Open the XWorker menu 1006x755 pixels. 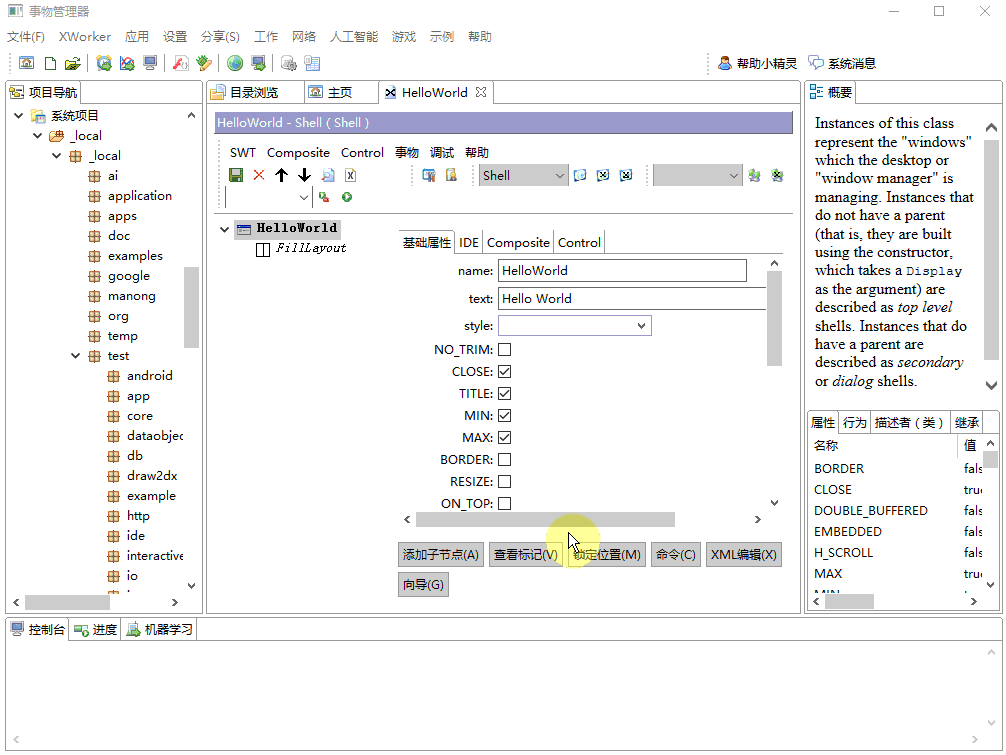click(x=85, y=37)
